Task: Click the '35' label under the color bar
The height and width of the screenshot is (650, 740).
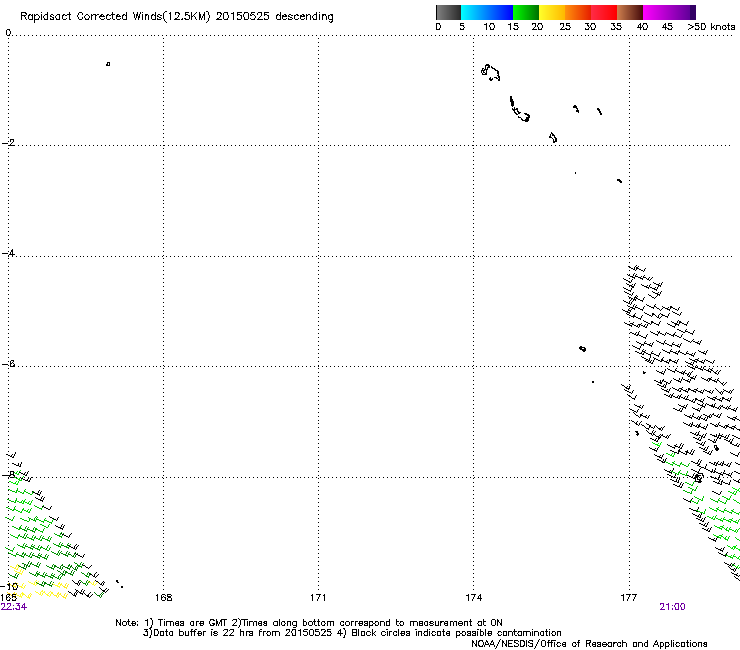Action: click(616, 27)
